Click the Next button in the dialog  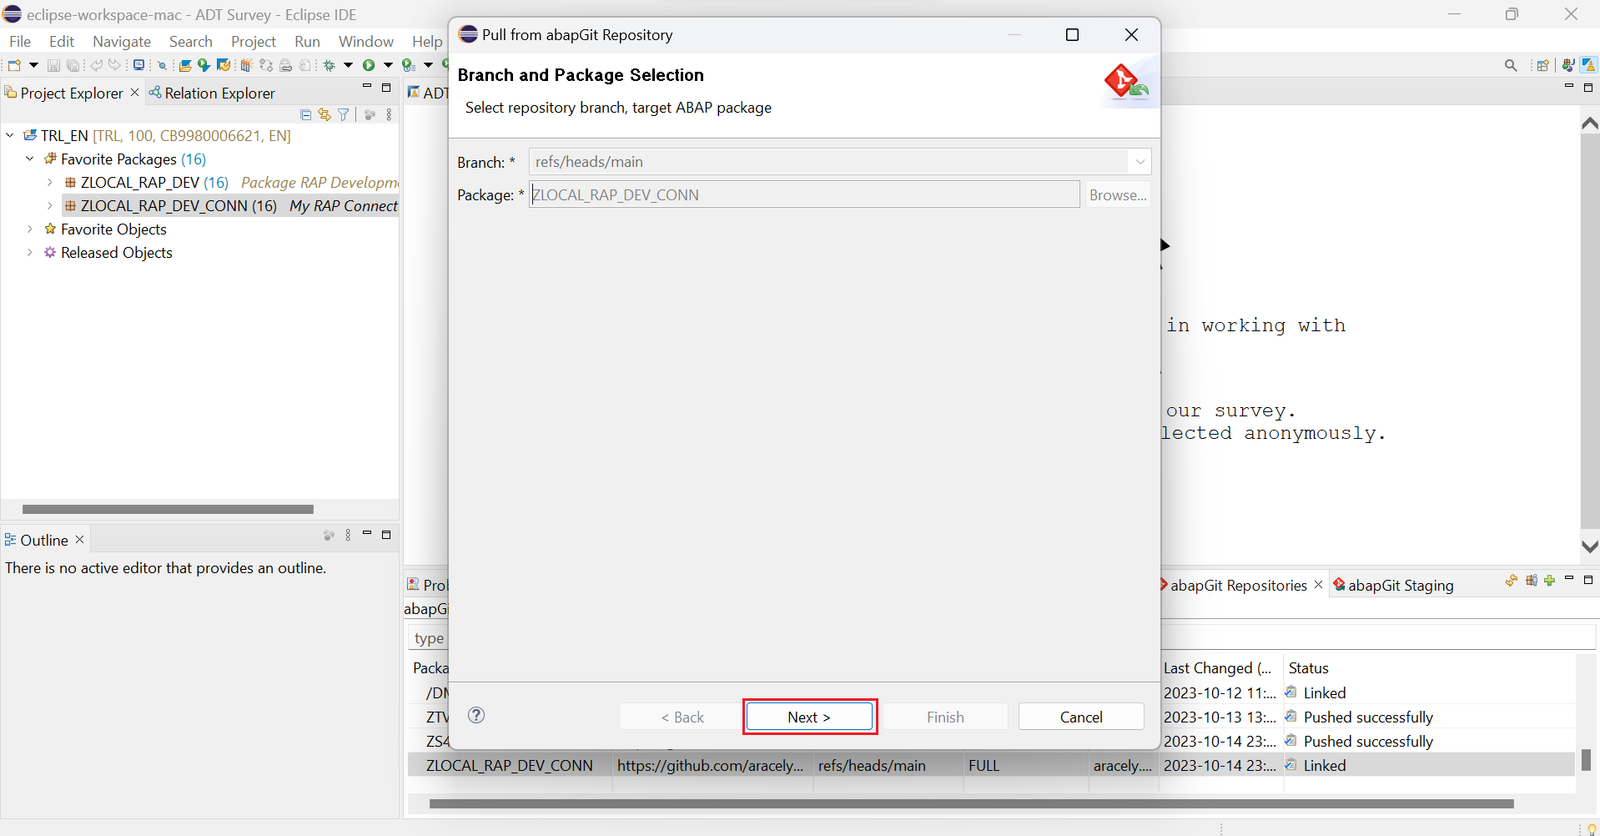(x=809, y=717)
